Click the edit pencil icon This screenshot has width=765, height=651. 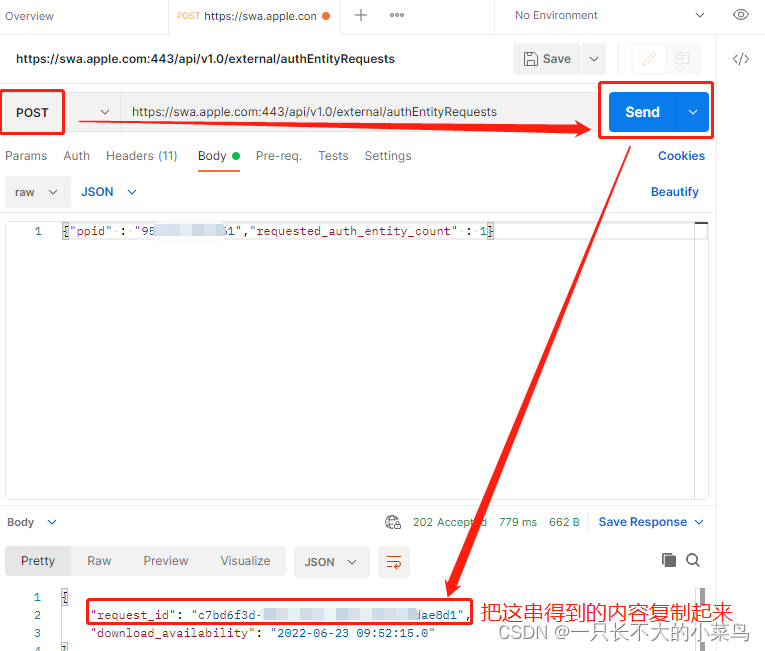tap(648, 59)
